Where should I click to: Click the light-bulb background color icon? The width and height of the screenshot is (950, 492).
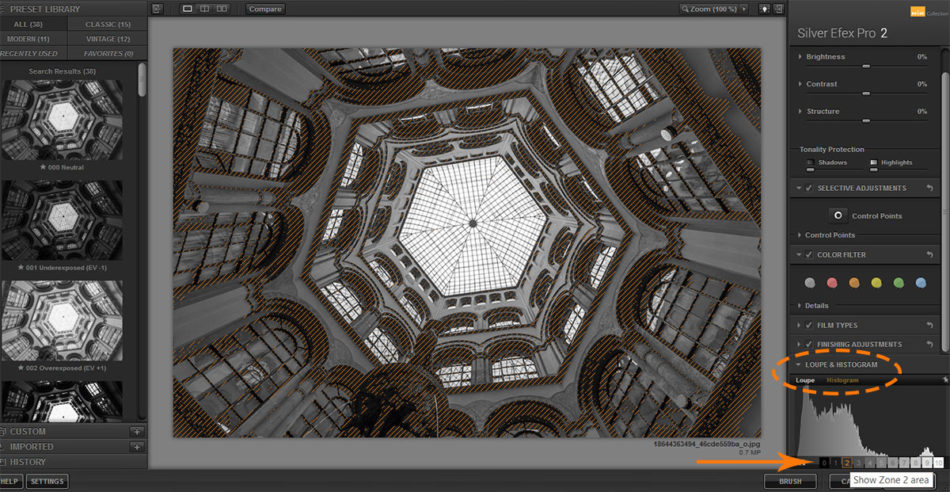coord(765,9)
